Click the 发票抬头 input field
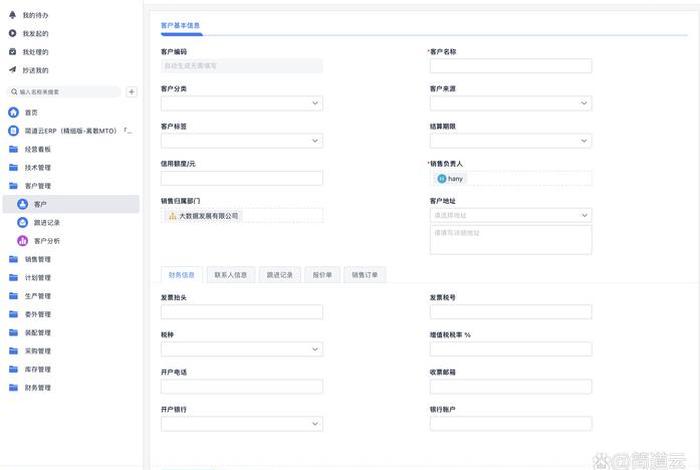Viewport: 700px width, 470px height. pyautogui.click(x=242, y=312)
